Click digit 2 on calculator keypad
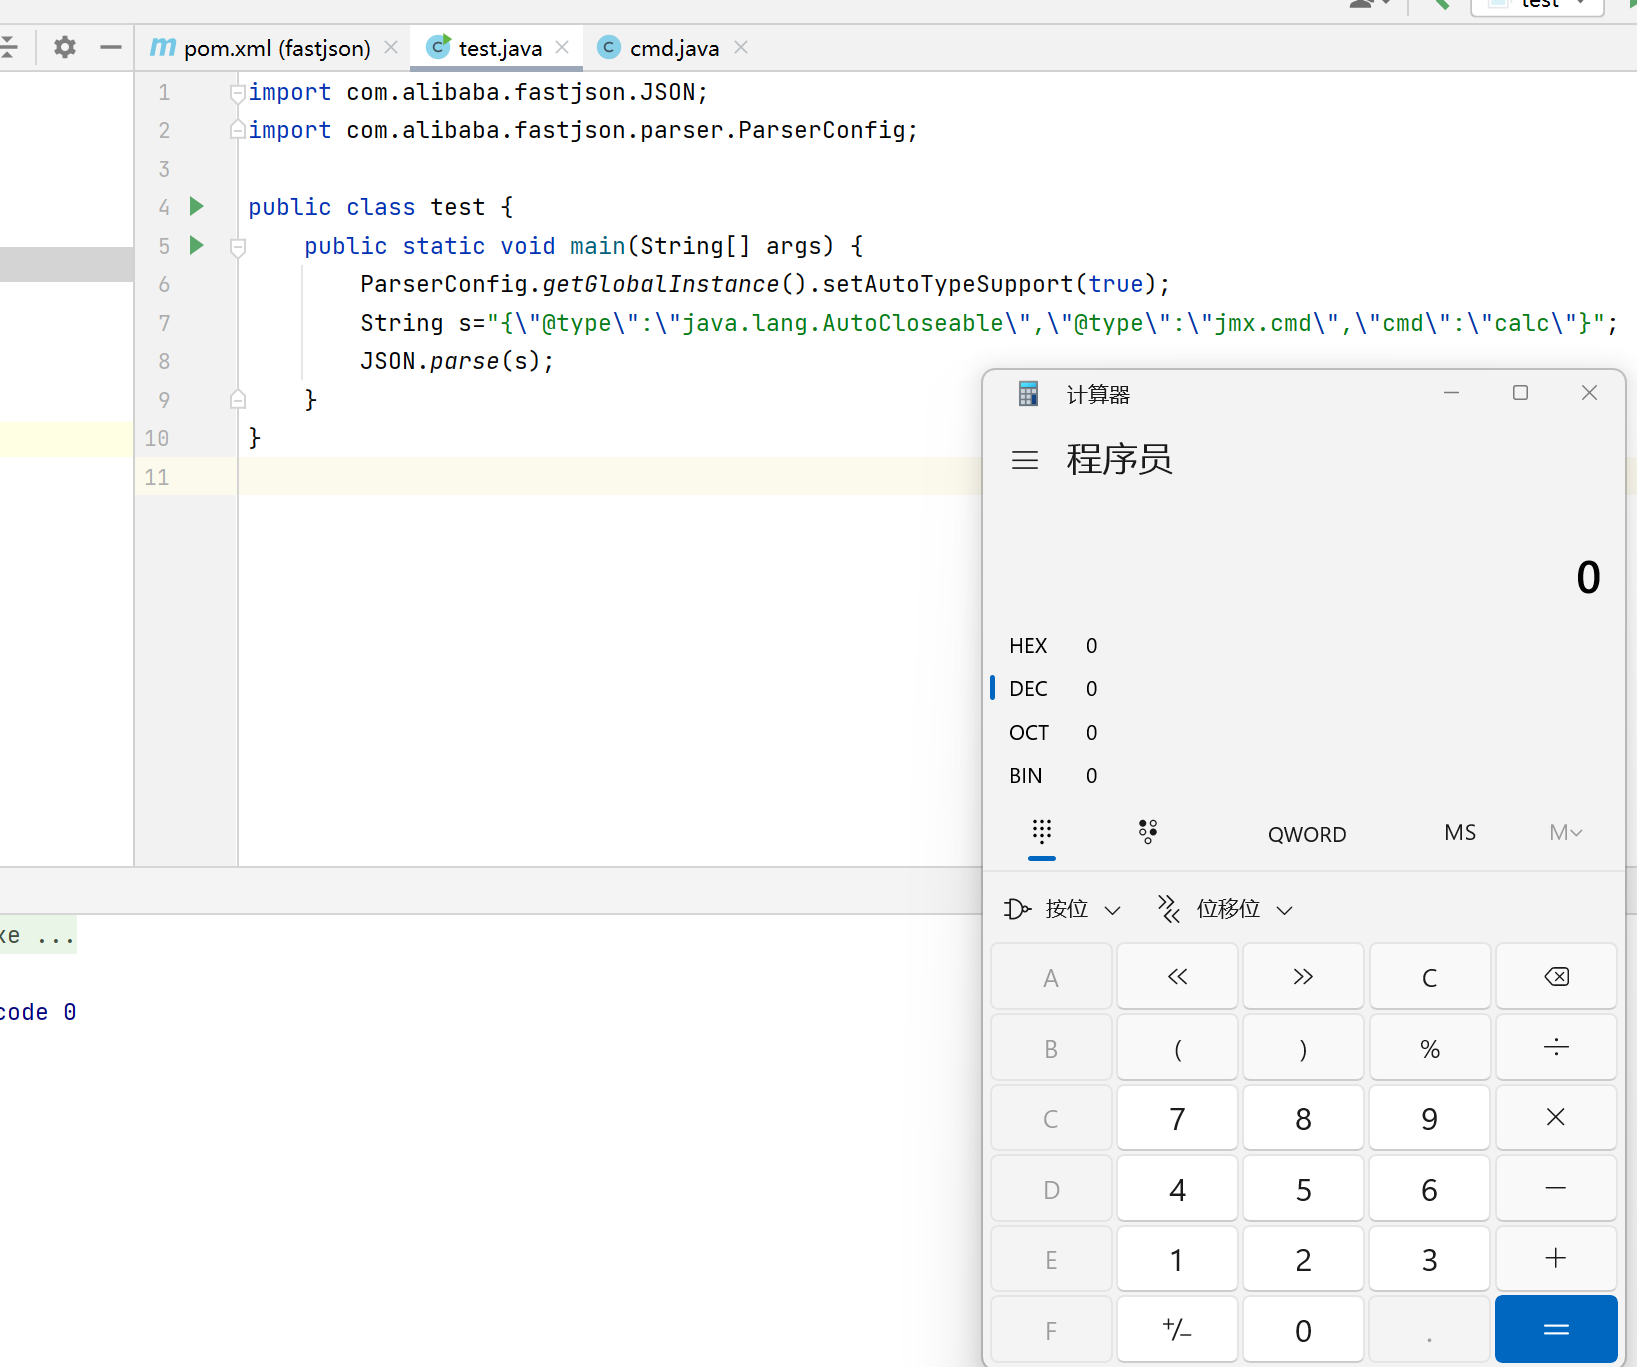Image resolution: width=1637 pixels, height=1367 pixels. (1303, 1259)
